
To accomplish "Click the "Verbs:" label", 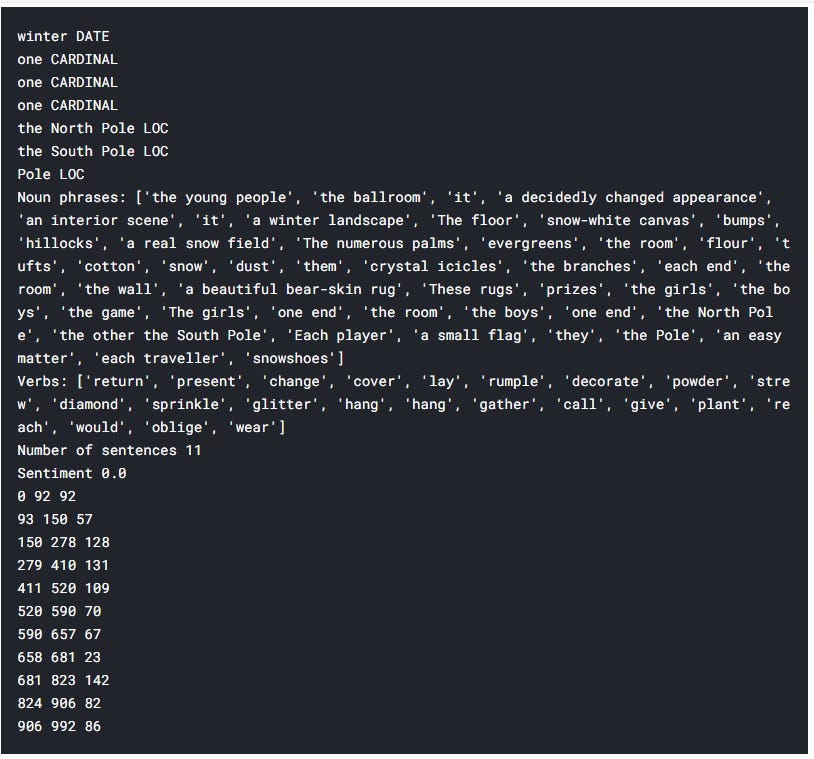I will [x=42, y=381].
